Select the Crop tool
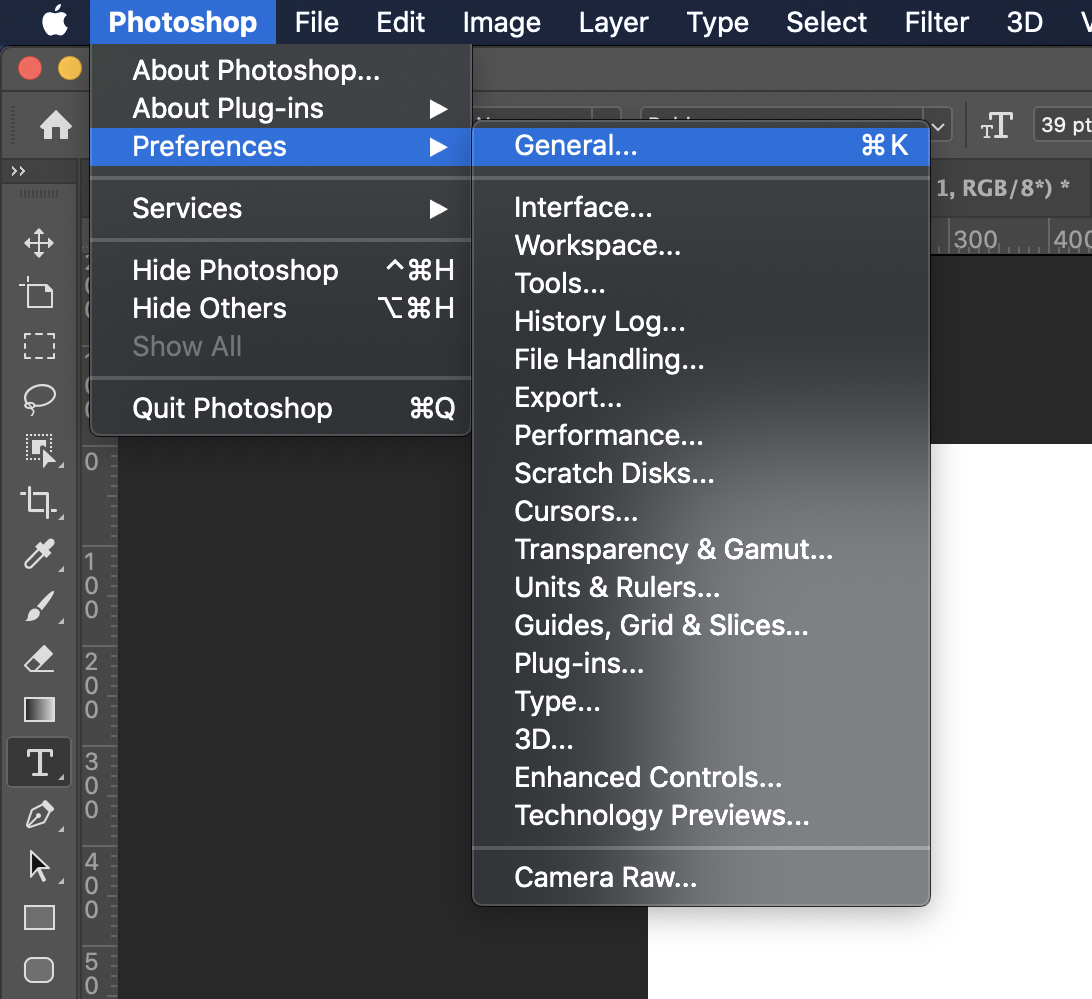The width and height of the screenshot is (1092, 999). [39, 502]
